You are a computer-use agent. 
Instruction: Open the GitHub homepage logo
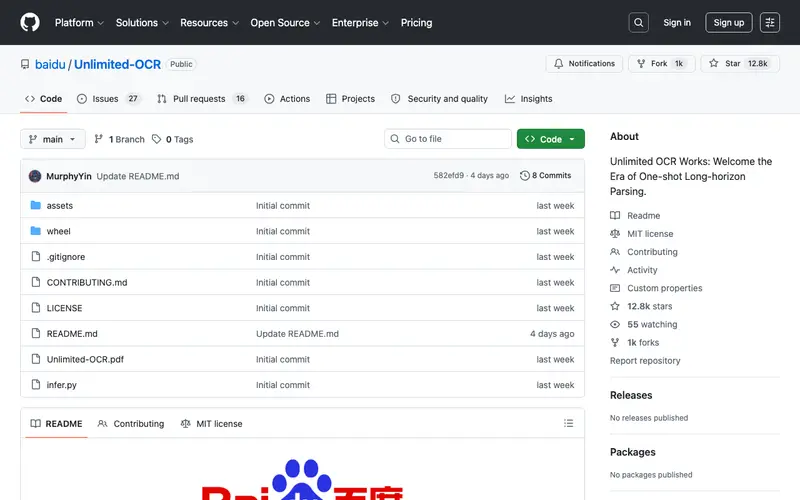point(30,22)
